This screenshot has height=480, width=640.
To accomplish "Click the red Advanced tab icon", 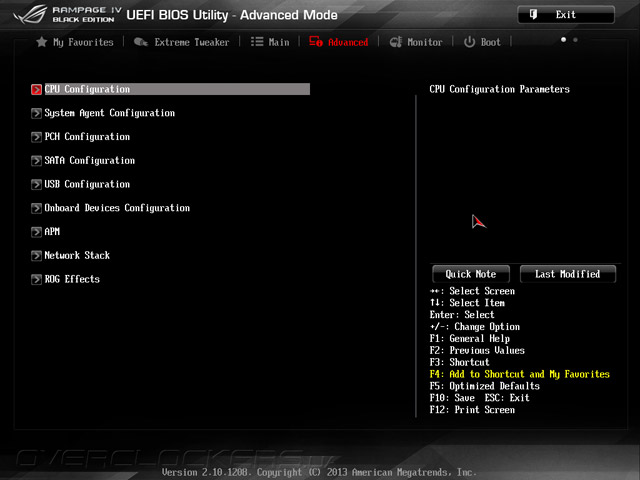I will [316, 41].
